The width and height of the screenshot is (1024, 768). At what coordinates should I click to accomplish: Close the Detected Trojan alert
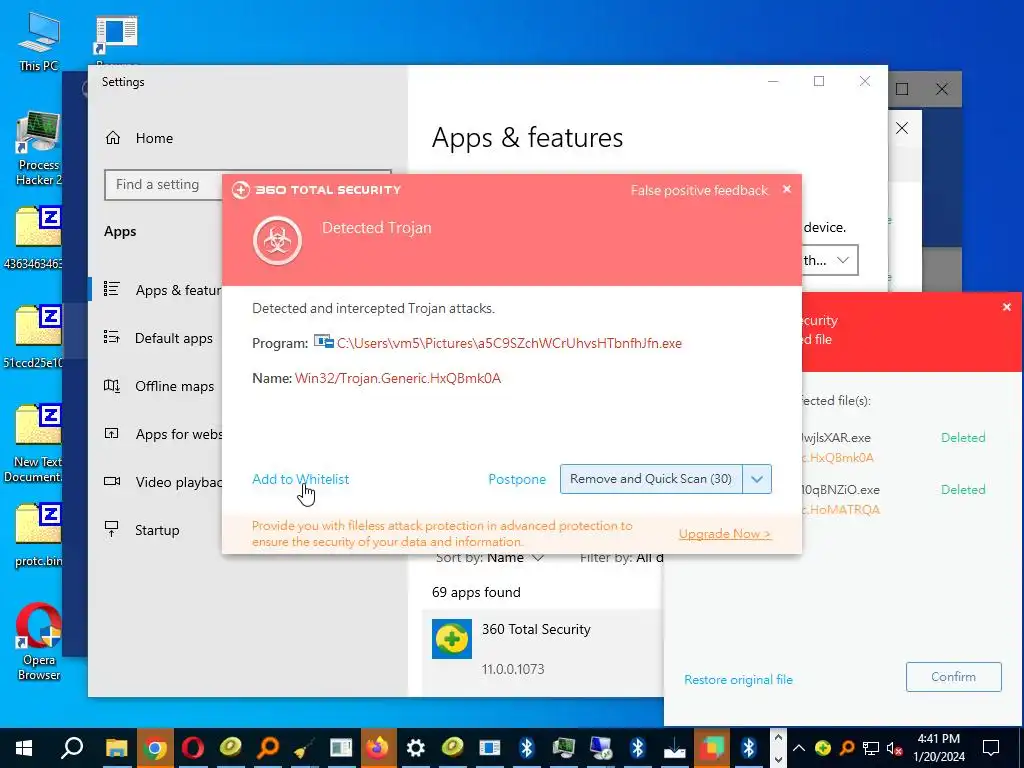(787, 189)
